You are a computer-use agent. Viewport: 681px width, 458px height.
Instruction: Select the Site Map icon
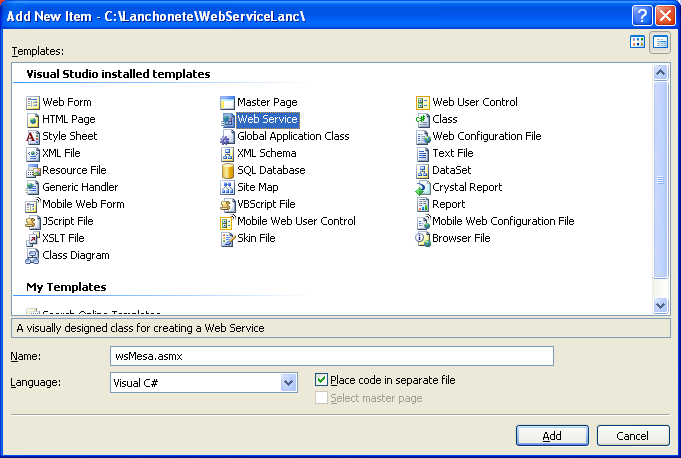227,188
